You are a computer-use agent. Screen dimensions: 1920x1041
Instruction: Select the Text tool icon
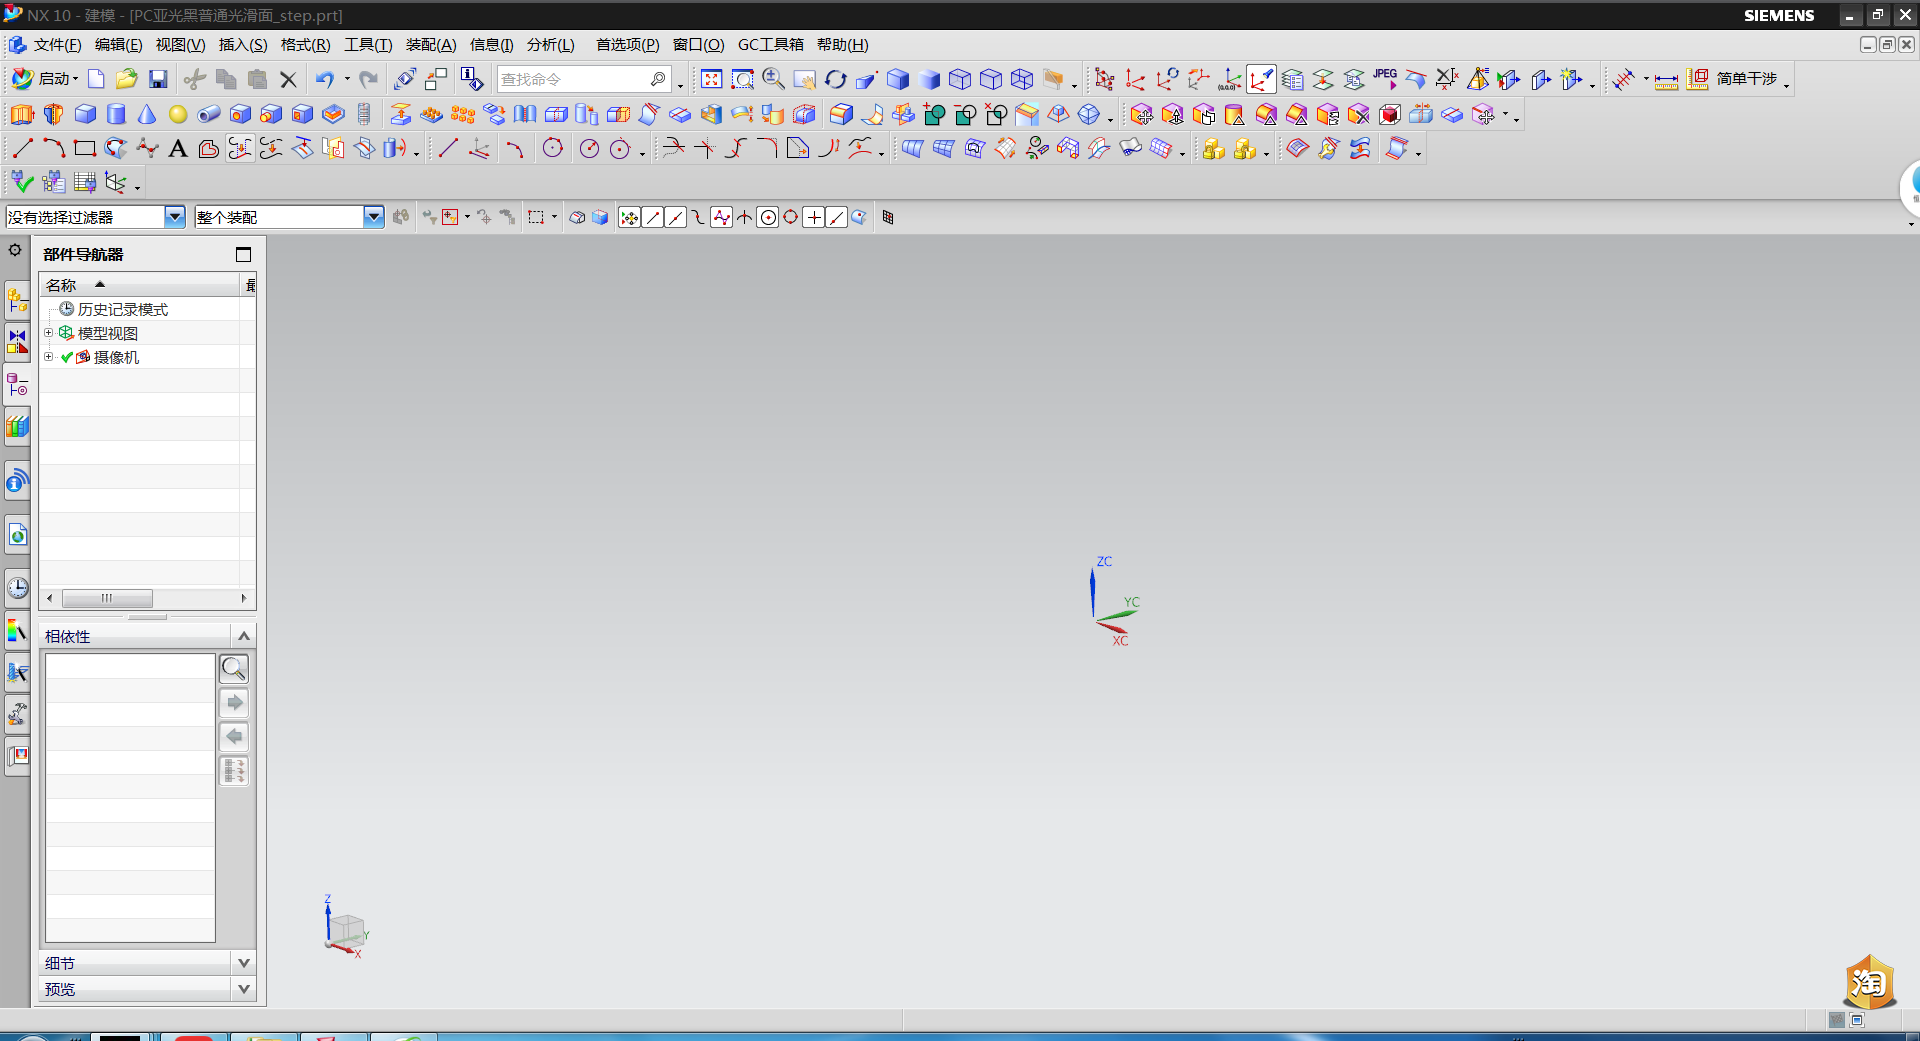tap(178, 149)
